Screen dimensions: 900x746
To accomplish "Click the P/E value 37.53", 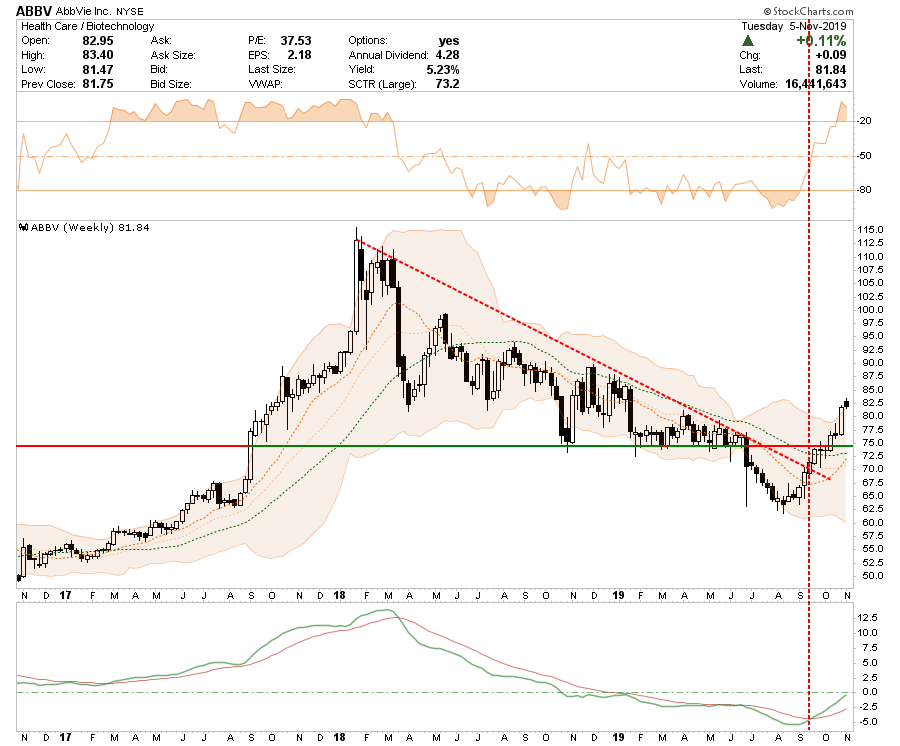I will pos(296,41).
